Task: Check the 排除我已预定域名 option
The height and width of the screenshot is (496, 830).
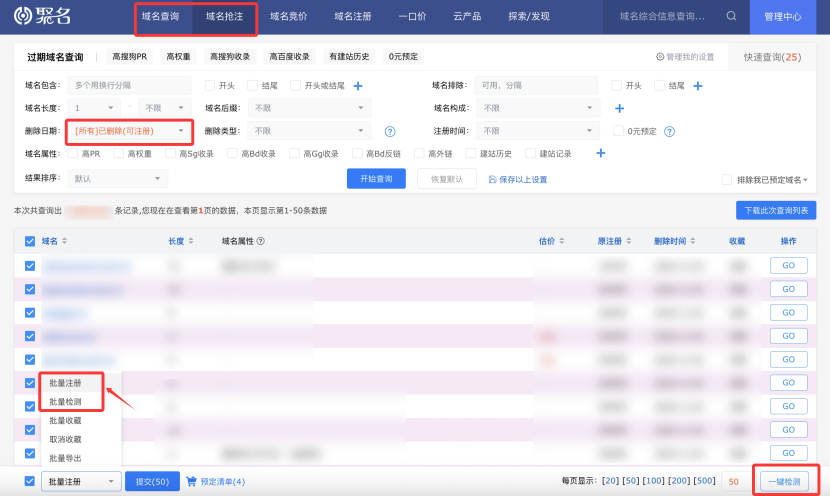Action: (726, 179)
